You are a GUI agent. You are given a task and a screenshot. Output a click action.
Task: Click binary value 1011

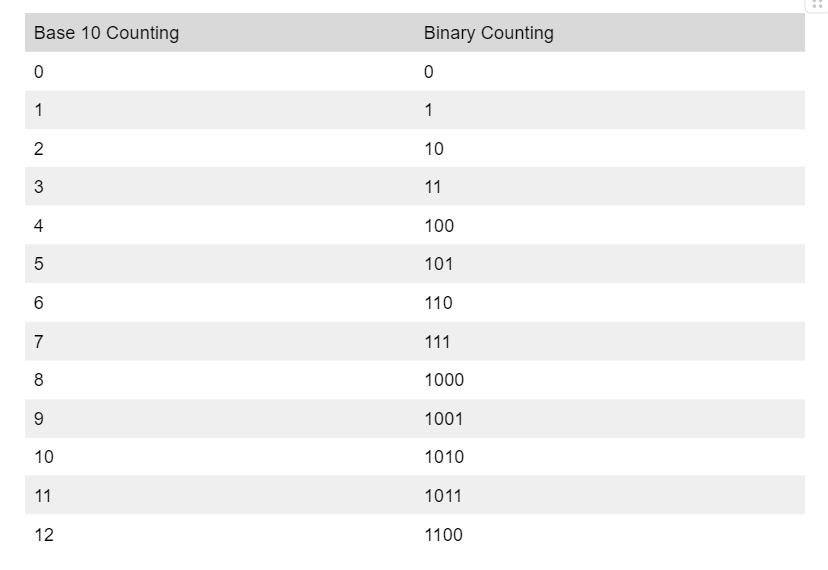tap(443, 496)
